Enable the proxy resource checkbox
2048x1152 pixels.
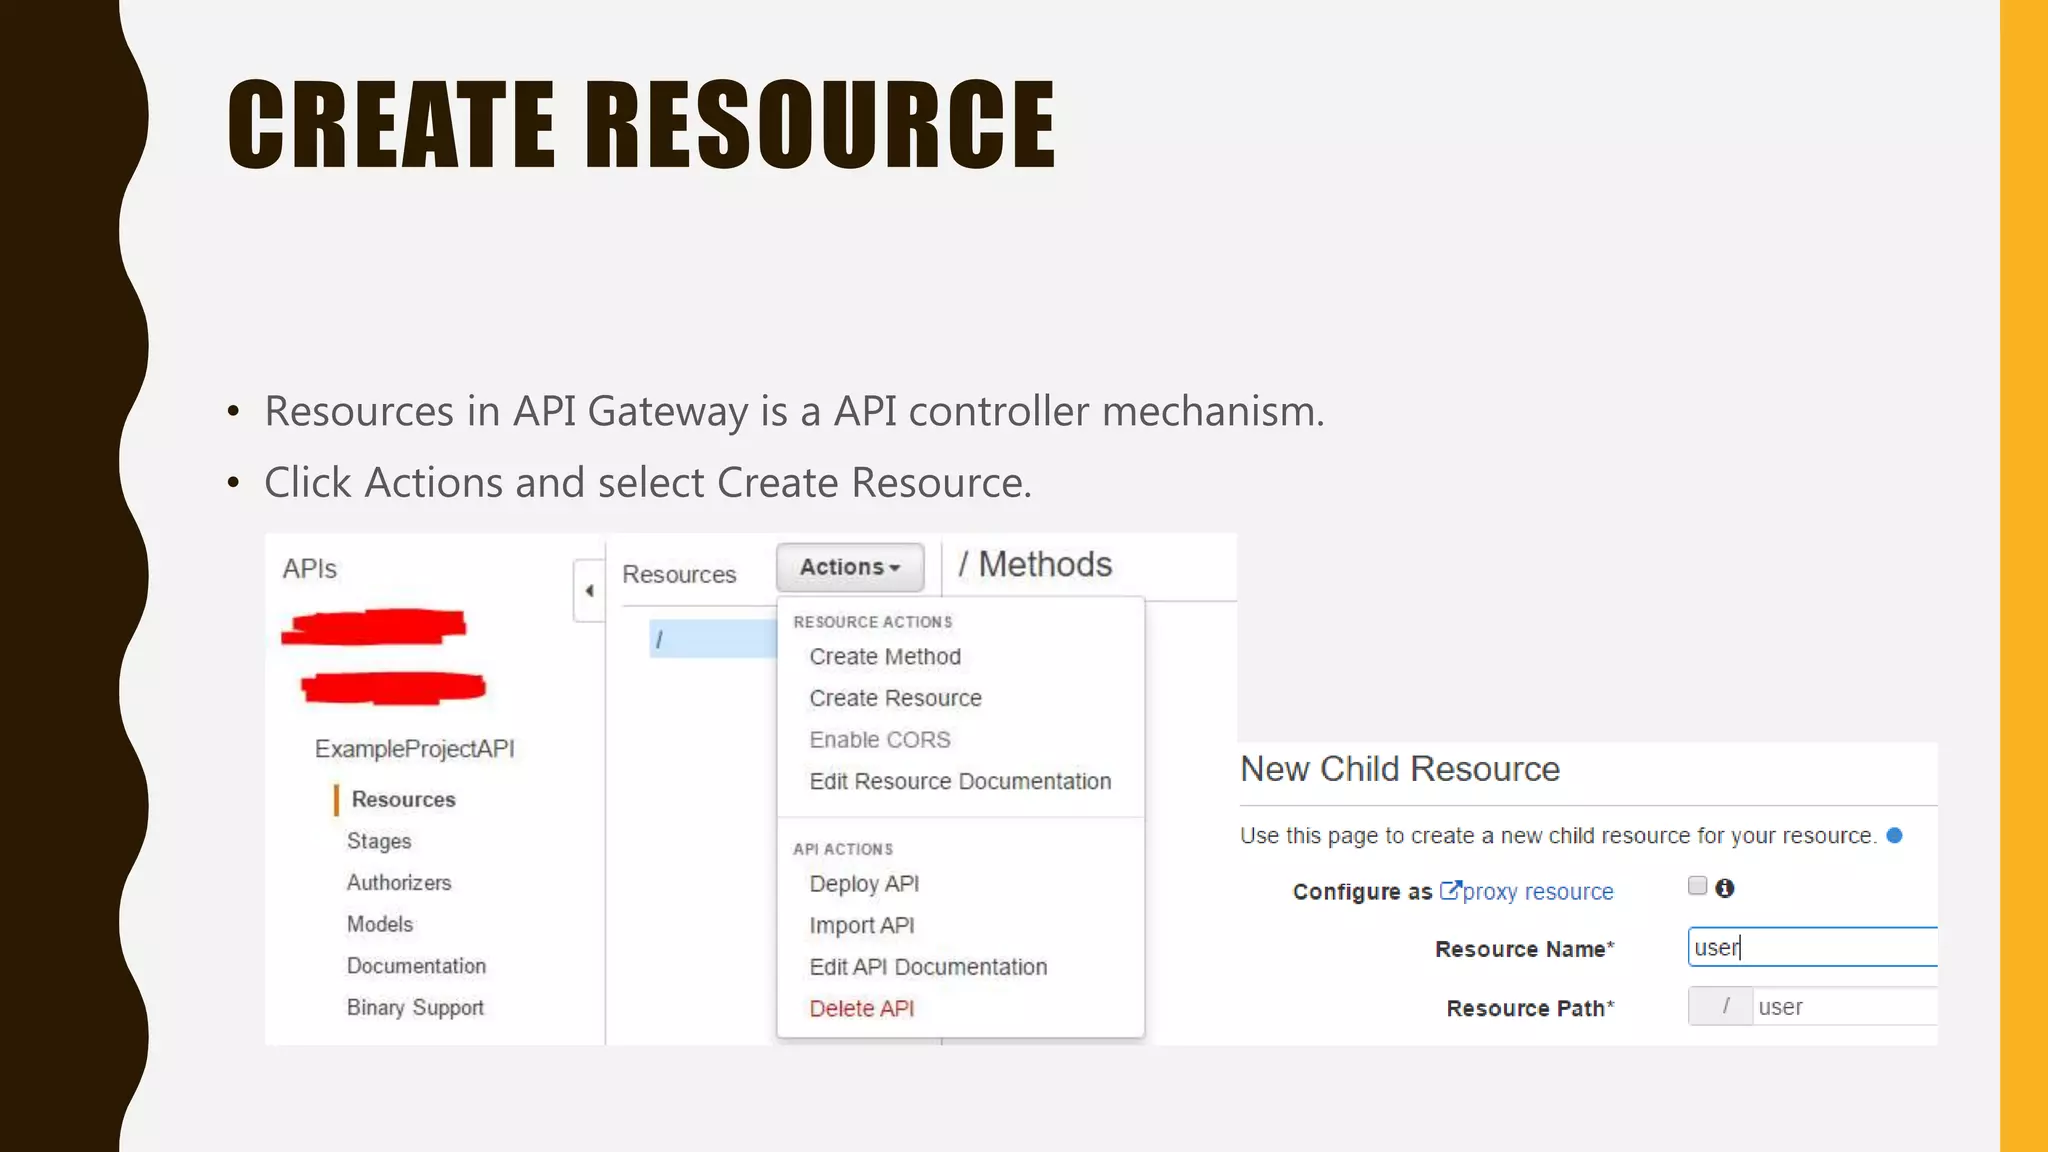tap(1697, 886)
